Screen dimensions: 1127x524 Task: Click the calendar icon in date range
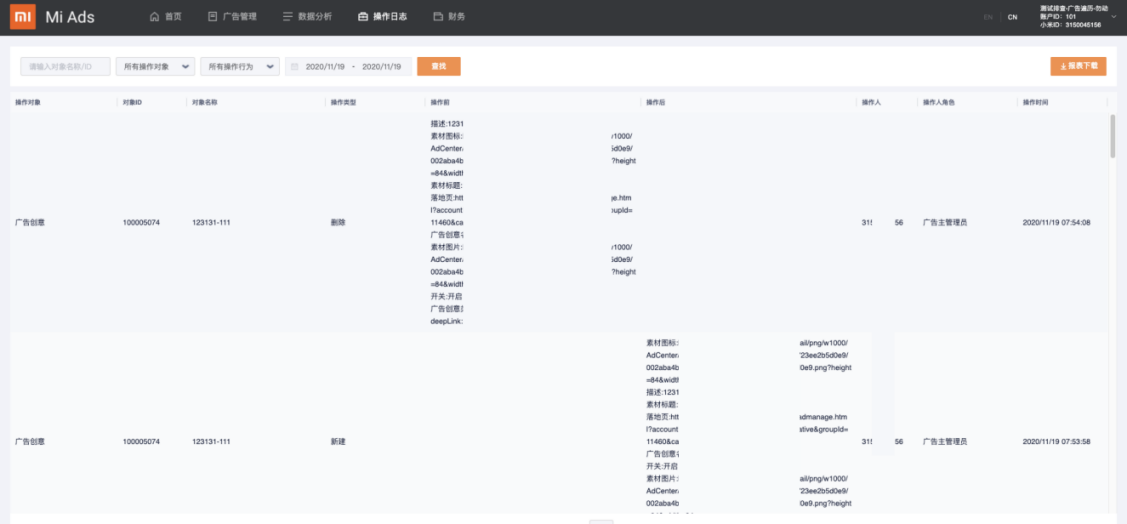pos(295,67)
